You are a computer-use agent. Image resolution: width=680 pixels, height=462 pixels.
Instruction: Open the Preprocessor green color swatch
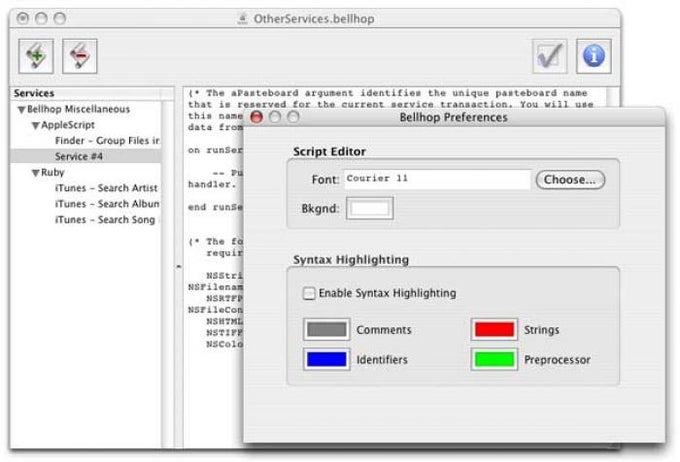coord(494,359)
